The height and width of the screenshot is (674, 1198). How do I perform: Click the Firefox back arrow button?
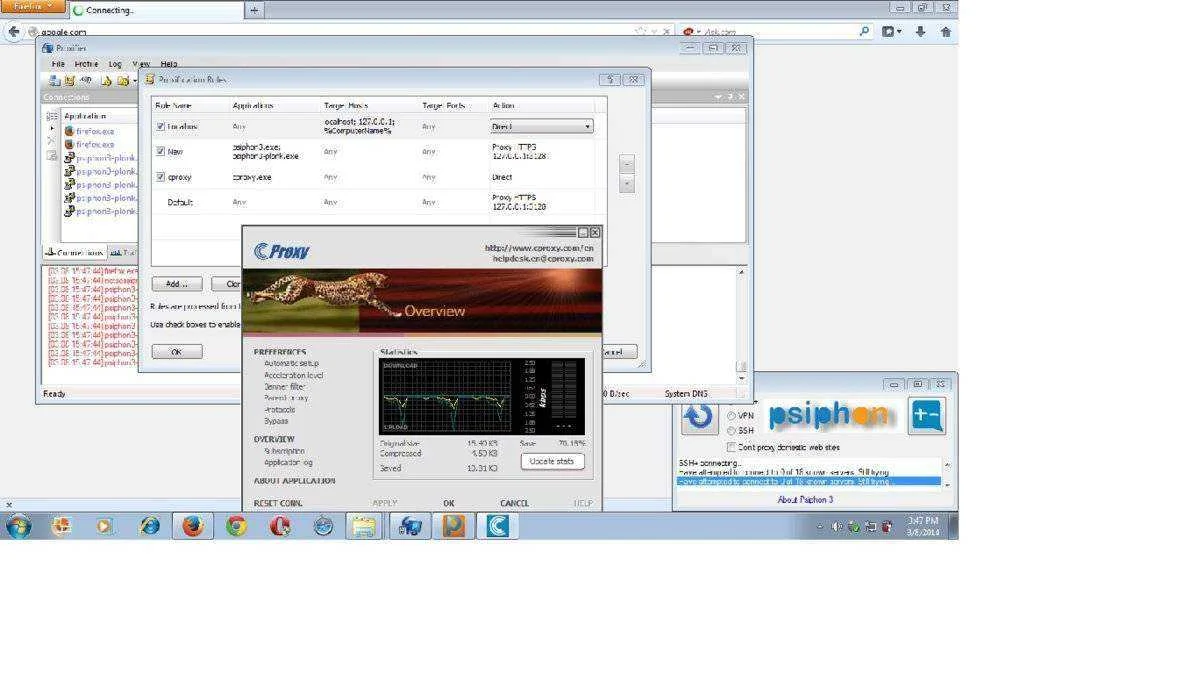(x=14, y=31)
